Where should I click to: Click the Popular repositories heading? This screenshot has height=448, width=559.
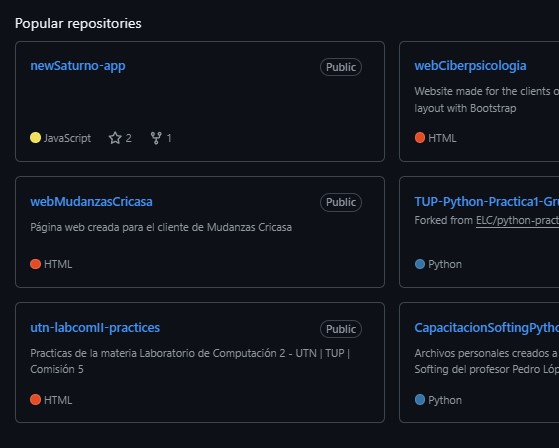[x=78, y=24]
